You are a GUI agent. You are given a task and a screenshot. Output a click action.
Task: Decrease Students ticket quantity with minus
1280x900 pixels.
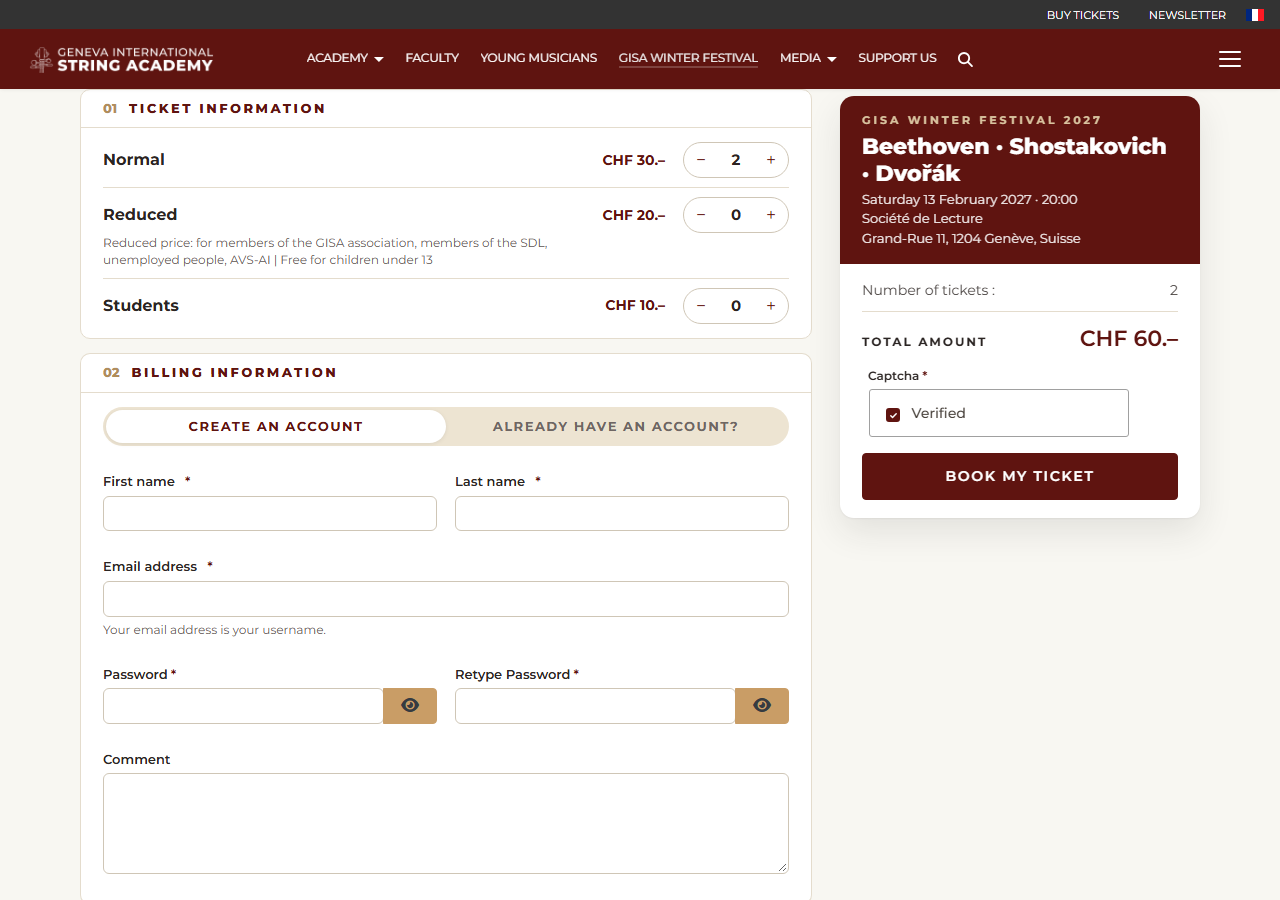(701, 306)
